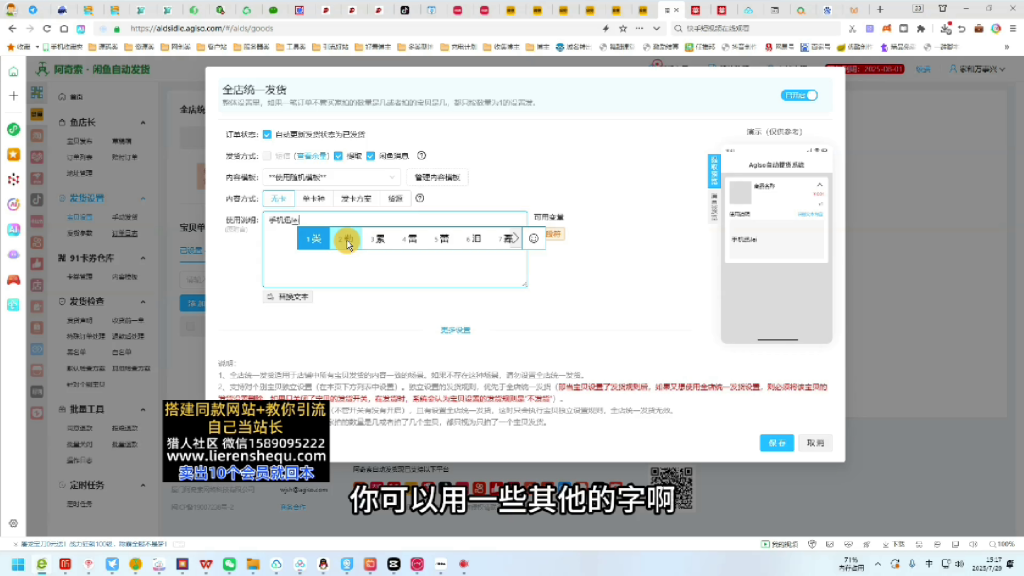Screen dimensions: 1024x576
Task: Open the 内容模板 random template dropdown
Action: pyautogui.click(x=331, y=177)
